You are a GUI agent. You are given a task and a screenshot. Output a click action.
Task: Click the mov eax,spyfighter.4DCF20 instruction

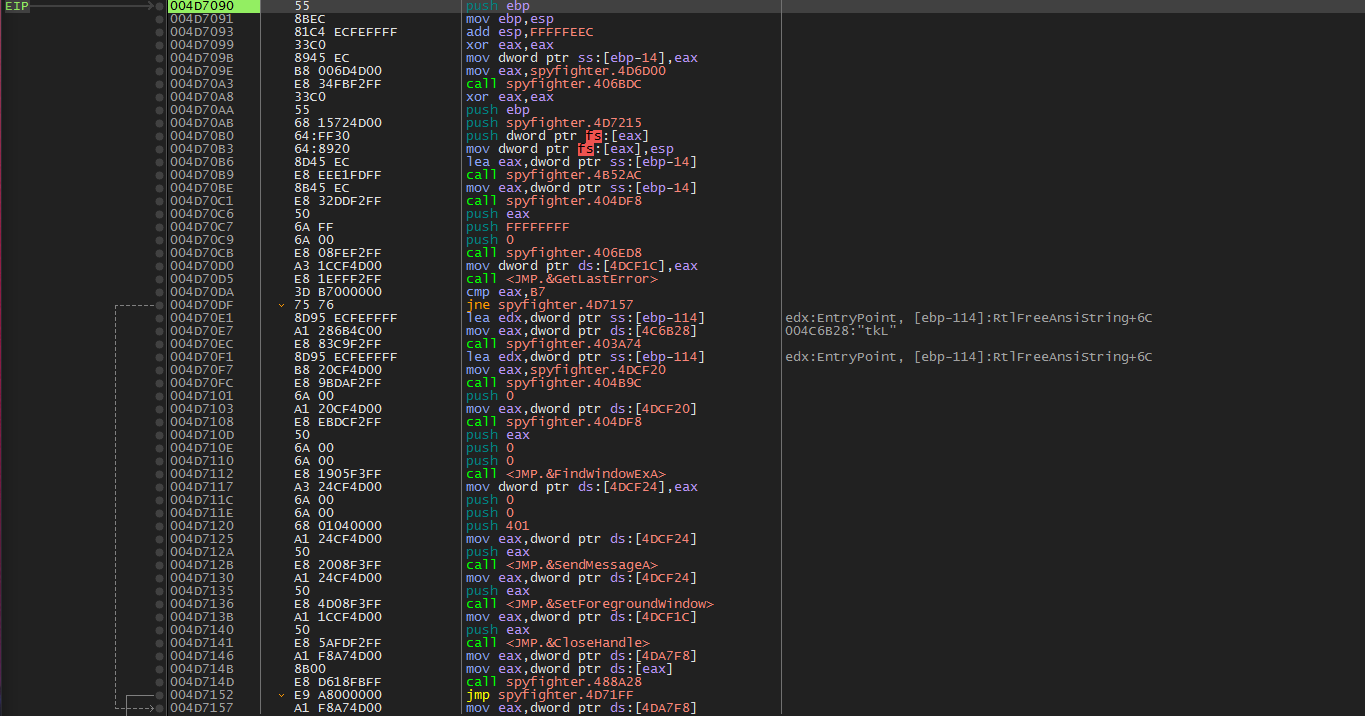[x=566, y=370]
